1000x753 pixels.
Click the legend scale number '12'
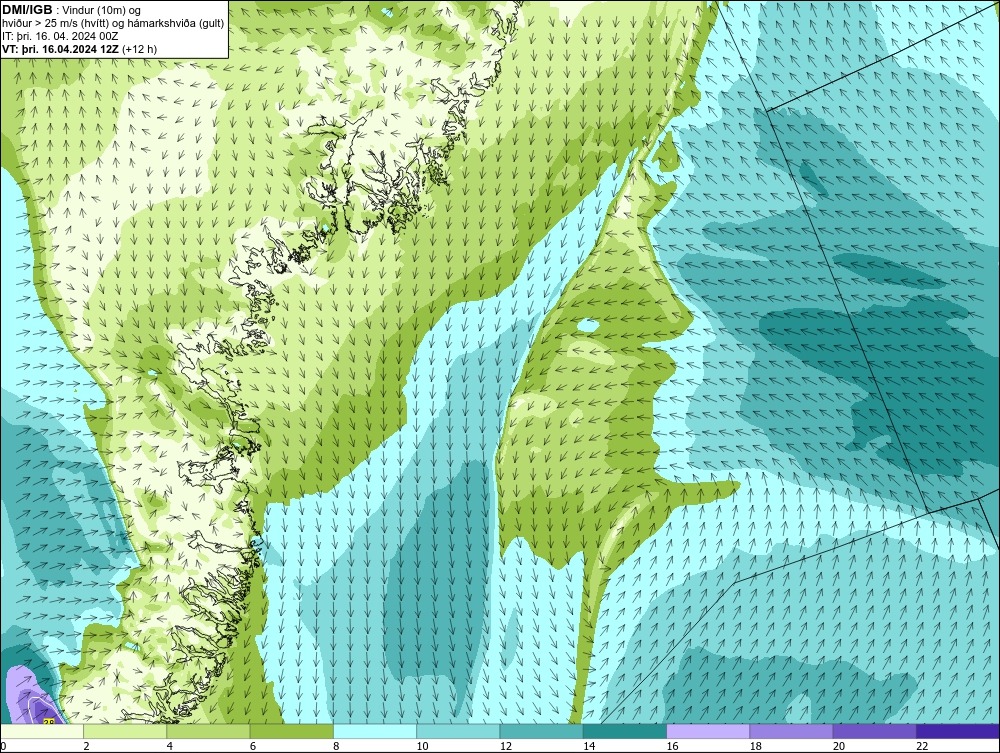point(506,747)
